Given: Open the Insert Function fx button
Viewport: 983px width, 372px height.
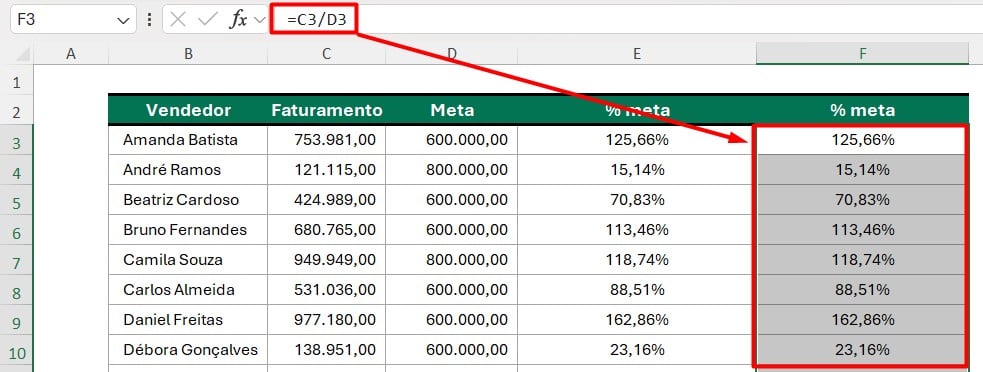Looking at the screenshot, I should (238, 19).
